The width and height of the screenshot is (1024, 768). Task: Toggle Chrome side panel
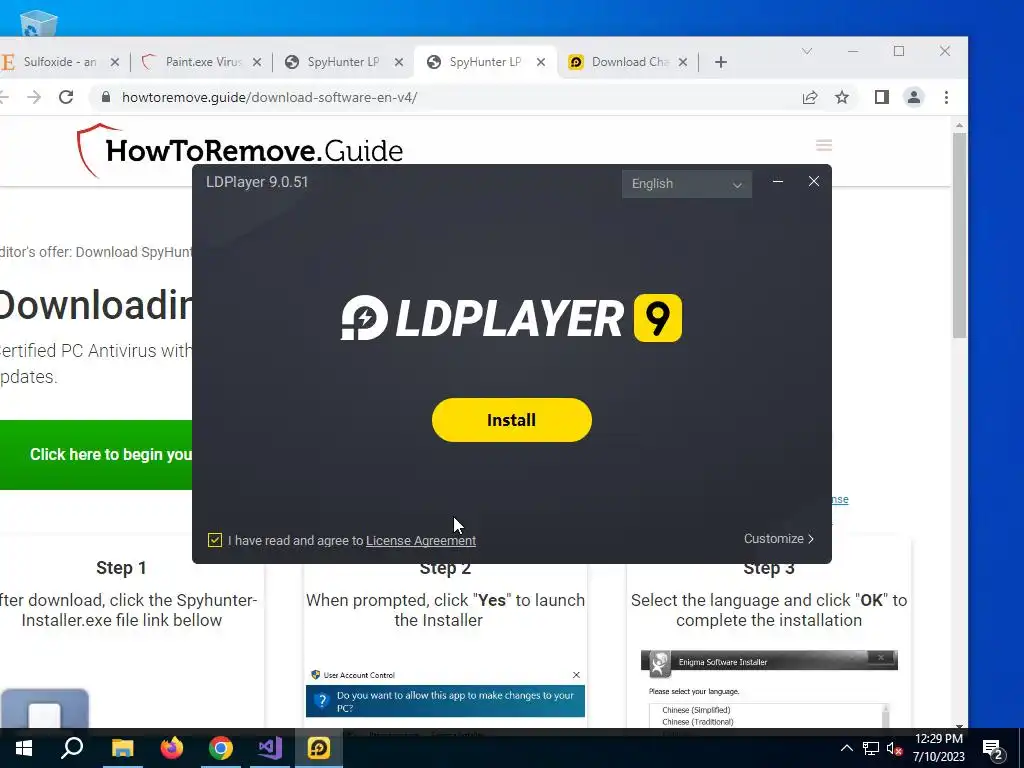coord(882,97)
